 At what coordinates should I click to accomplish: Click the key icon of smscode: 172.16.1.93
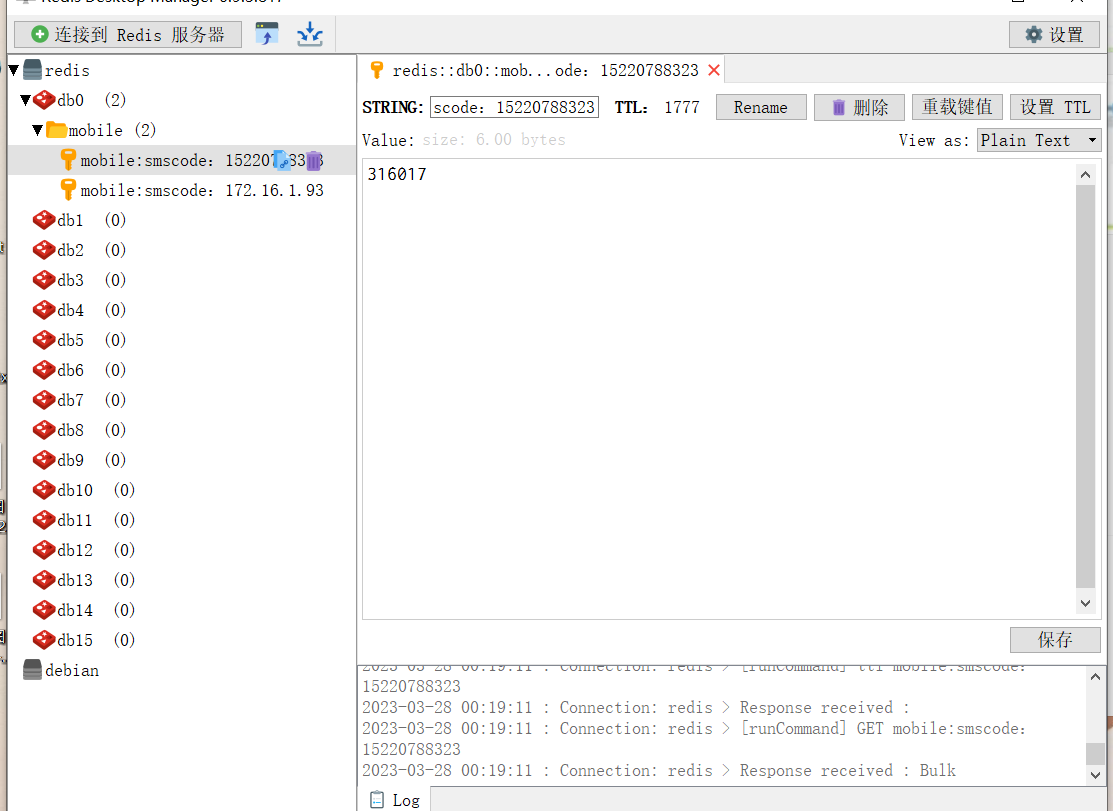pyautogui.click(x=68, y=190)
